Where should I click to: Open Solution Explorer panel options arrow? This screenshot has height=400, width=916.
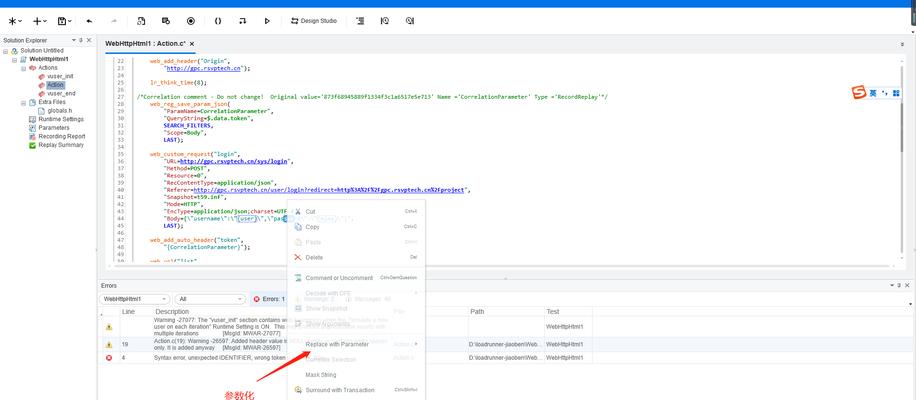tap(74, 40)
